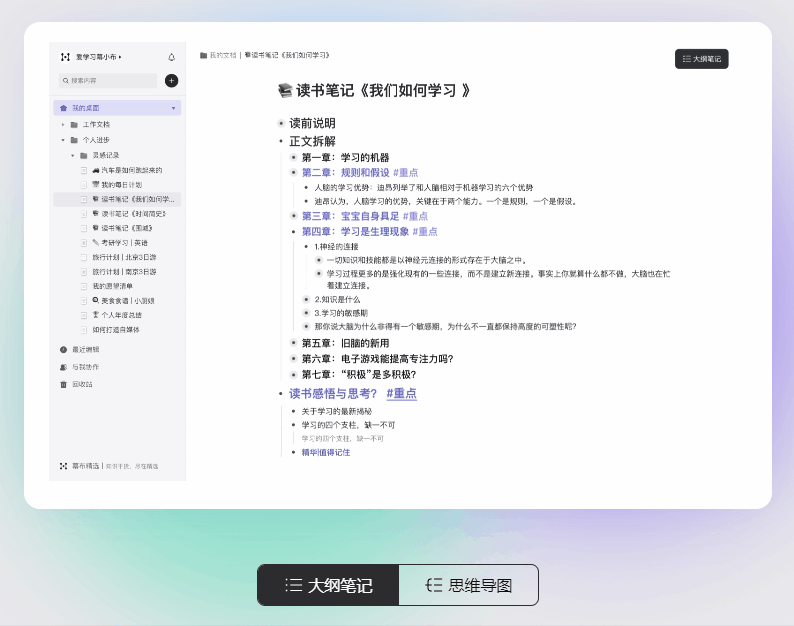Image resolution: width=794 pixels, height=626 pixels.
Task: Open the 爱学习幕小布 account dropdown
Action: tap(98, 57)
